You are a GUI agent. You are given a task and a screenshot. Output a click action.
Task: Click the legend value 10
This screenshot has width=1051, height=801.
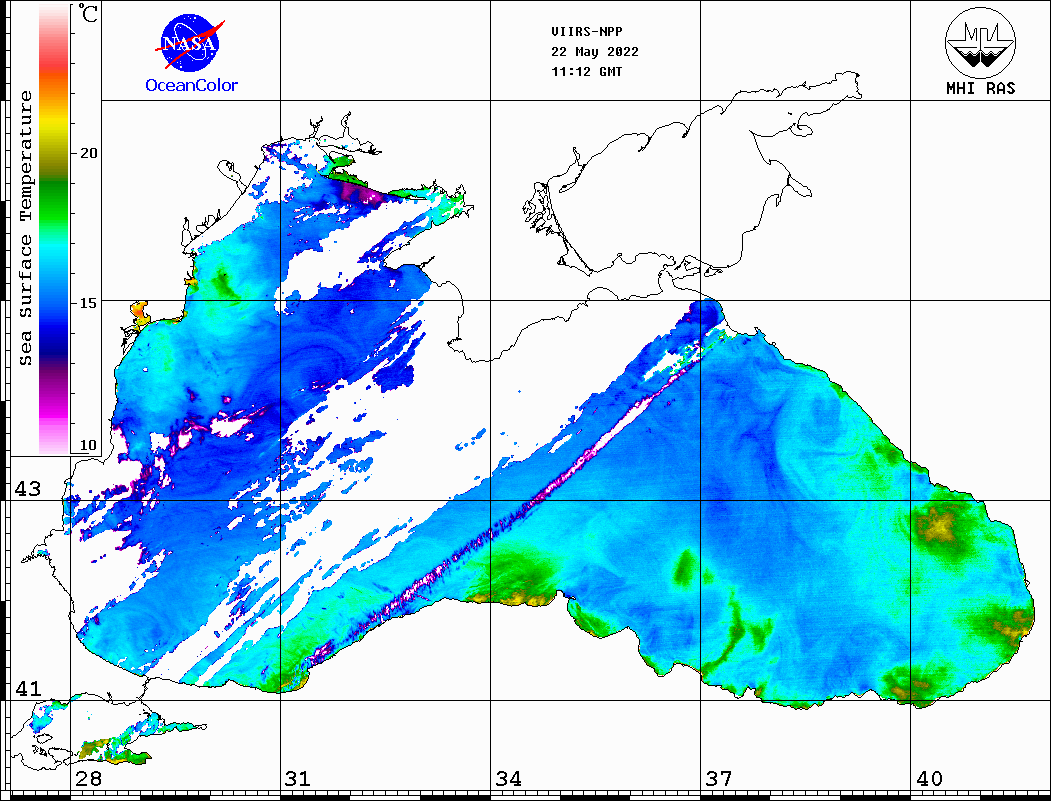(x=88, y=445)
